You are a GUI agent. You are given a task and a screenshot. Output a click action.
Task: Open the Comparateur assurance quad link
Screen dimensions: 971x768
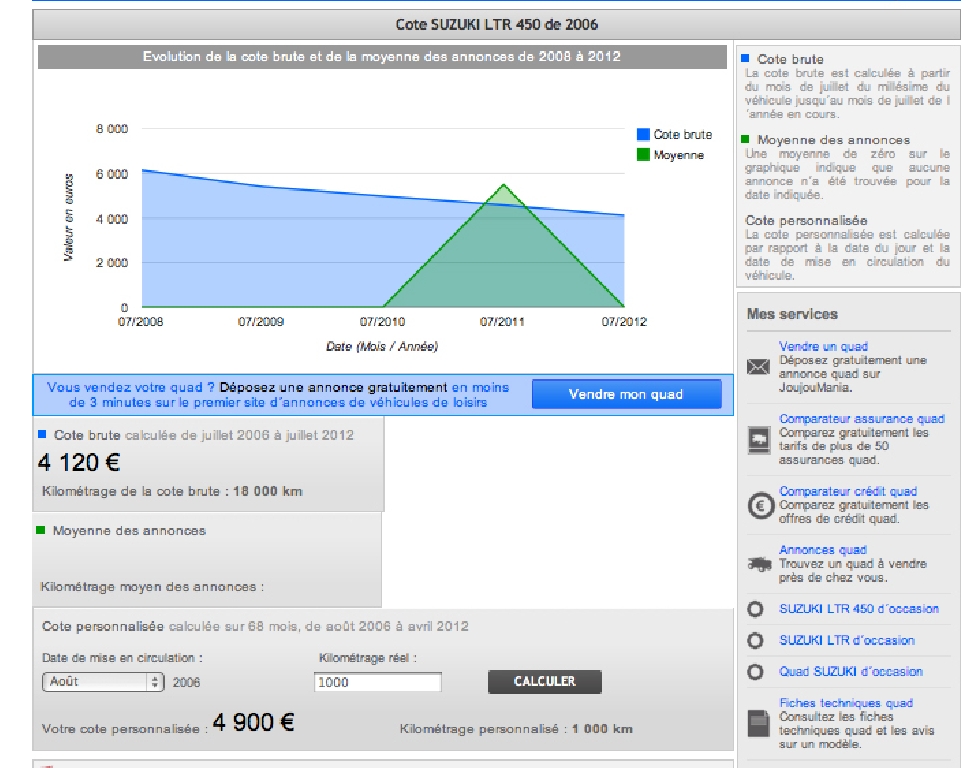coord(861,419)
